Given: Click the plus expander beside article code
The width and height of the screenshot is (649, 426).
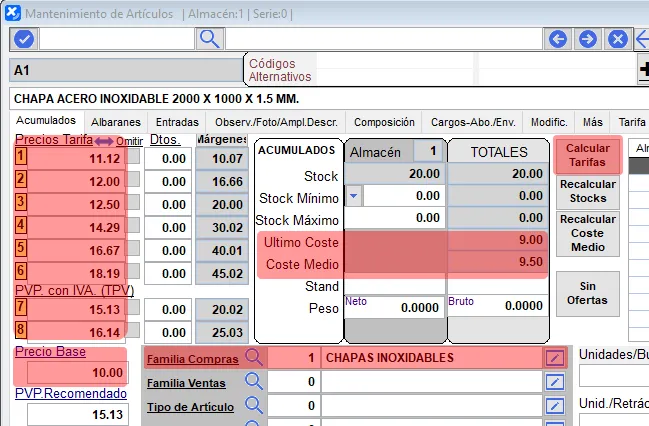Looking at the screenshot, I should pyautogui.click(x=643, y=71).
